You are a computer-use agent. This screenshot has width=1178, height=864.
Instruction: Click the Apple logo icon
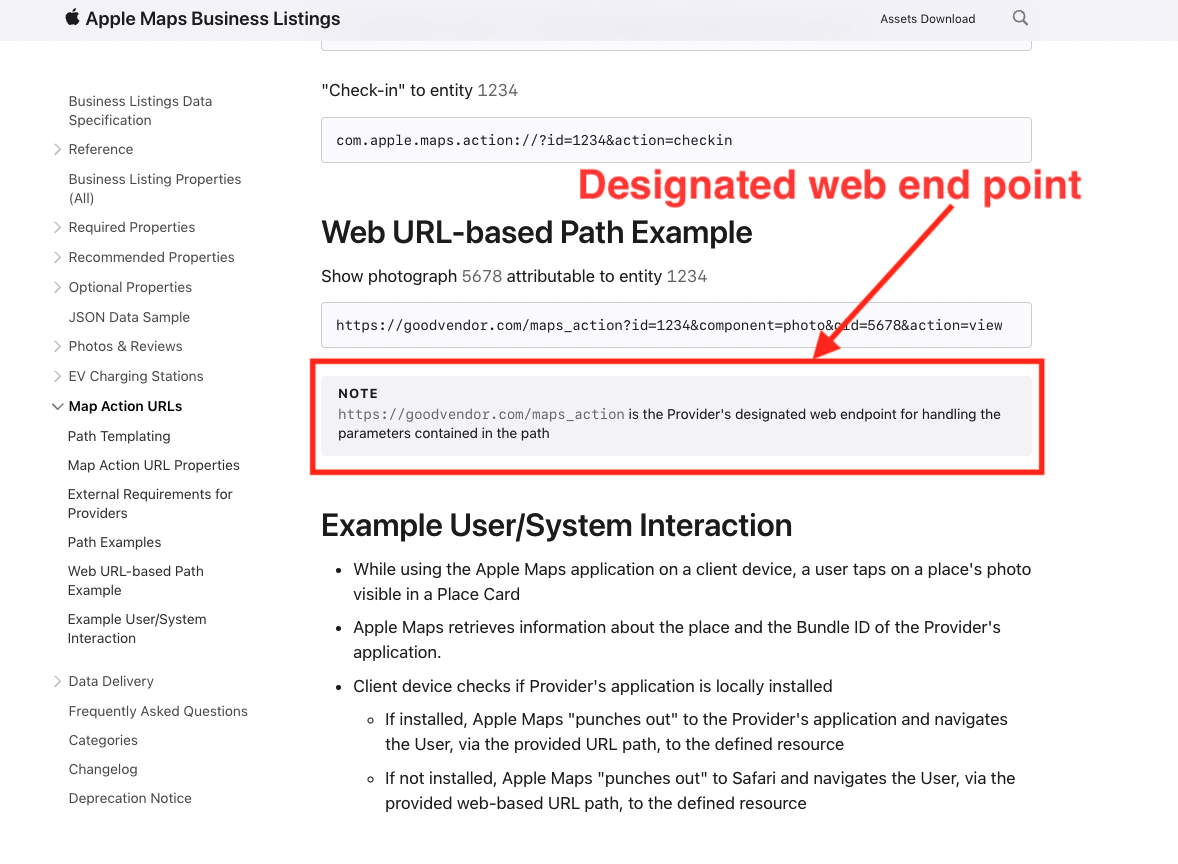pos(72,18)
